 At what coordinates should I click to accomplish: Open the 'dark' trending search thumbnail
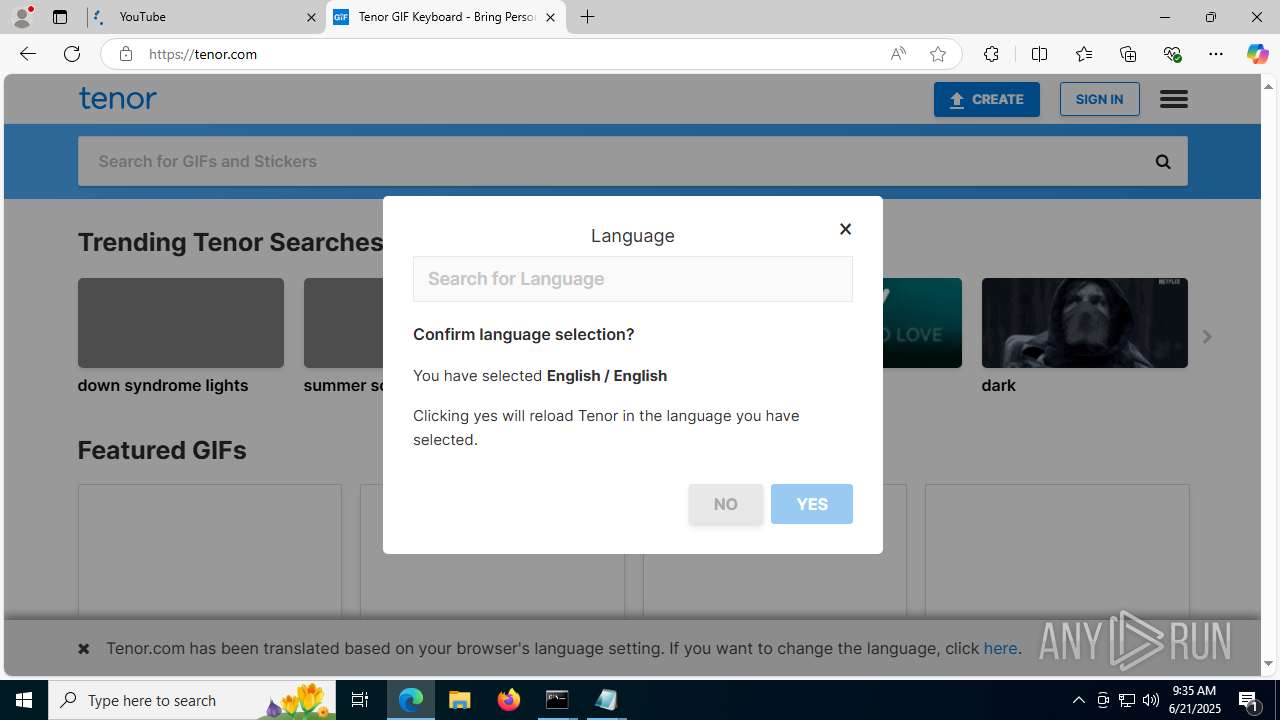pyautogui.click(x=1084, y=323)
